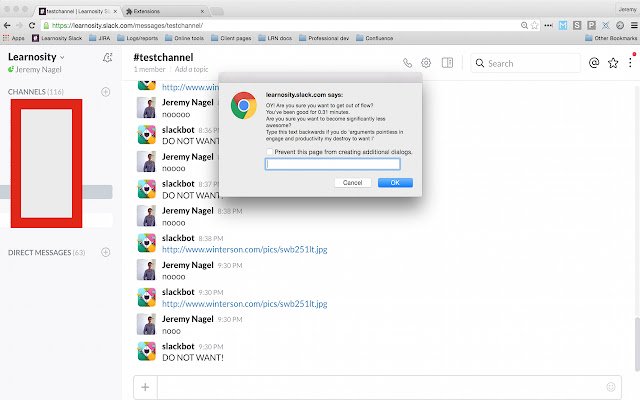Click the CHANNELS (116) header

[x=36, y=92]
